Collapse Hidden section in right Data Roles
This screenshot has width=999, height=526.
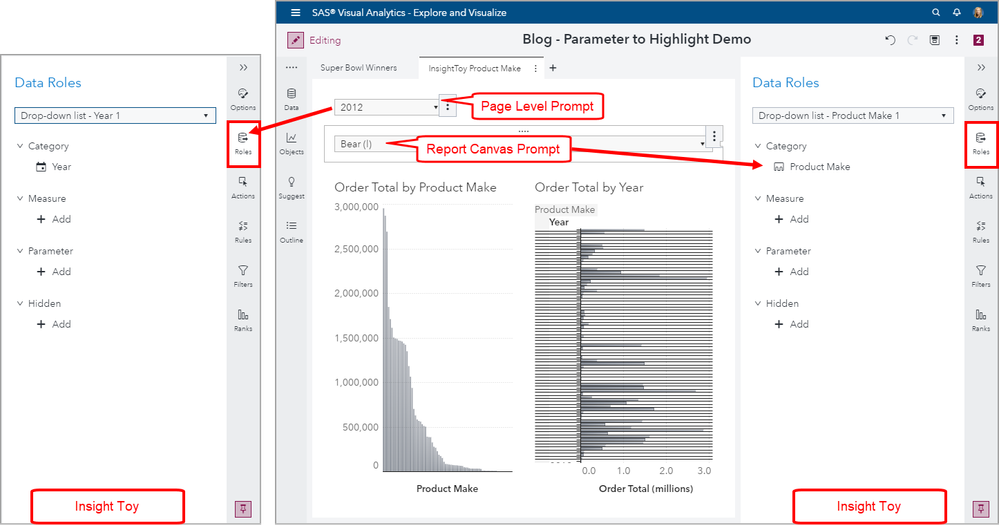click(758, 304)
